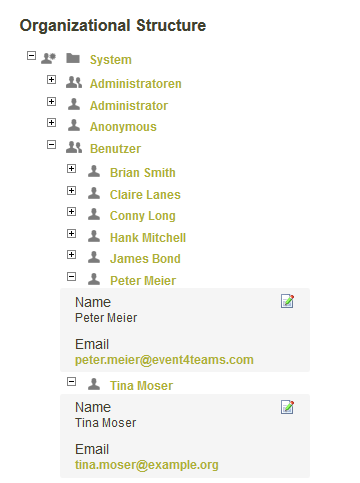Click the edit icon for Tina Moser
360x483 pixels.
coord(287,407)
